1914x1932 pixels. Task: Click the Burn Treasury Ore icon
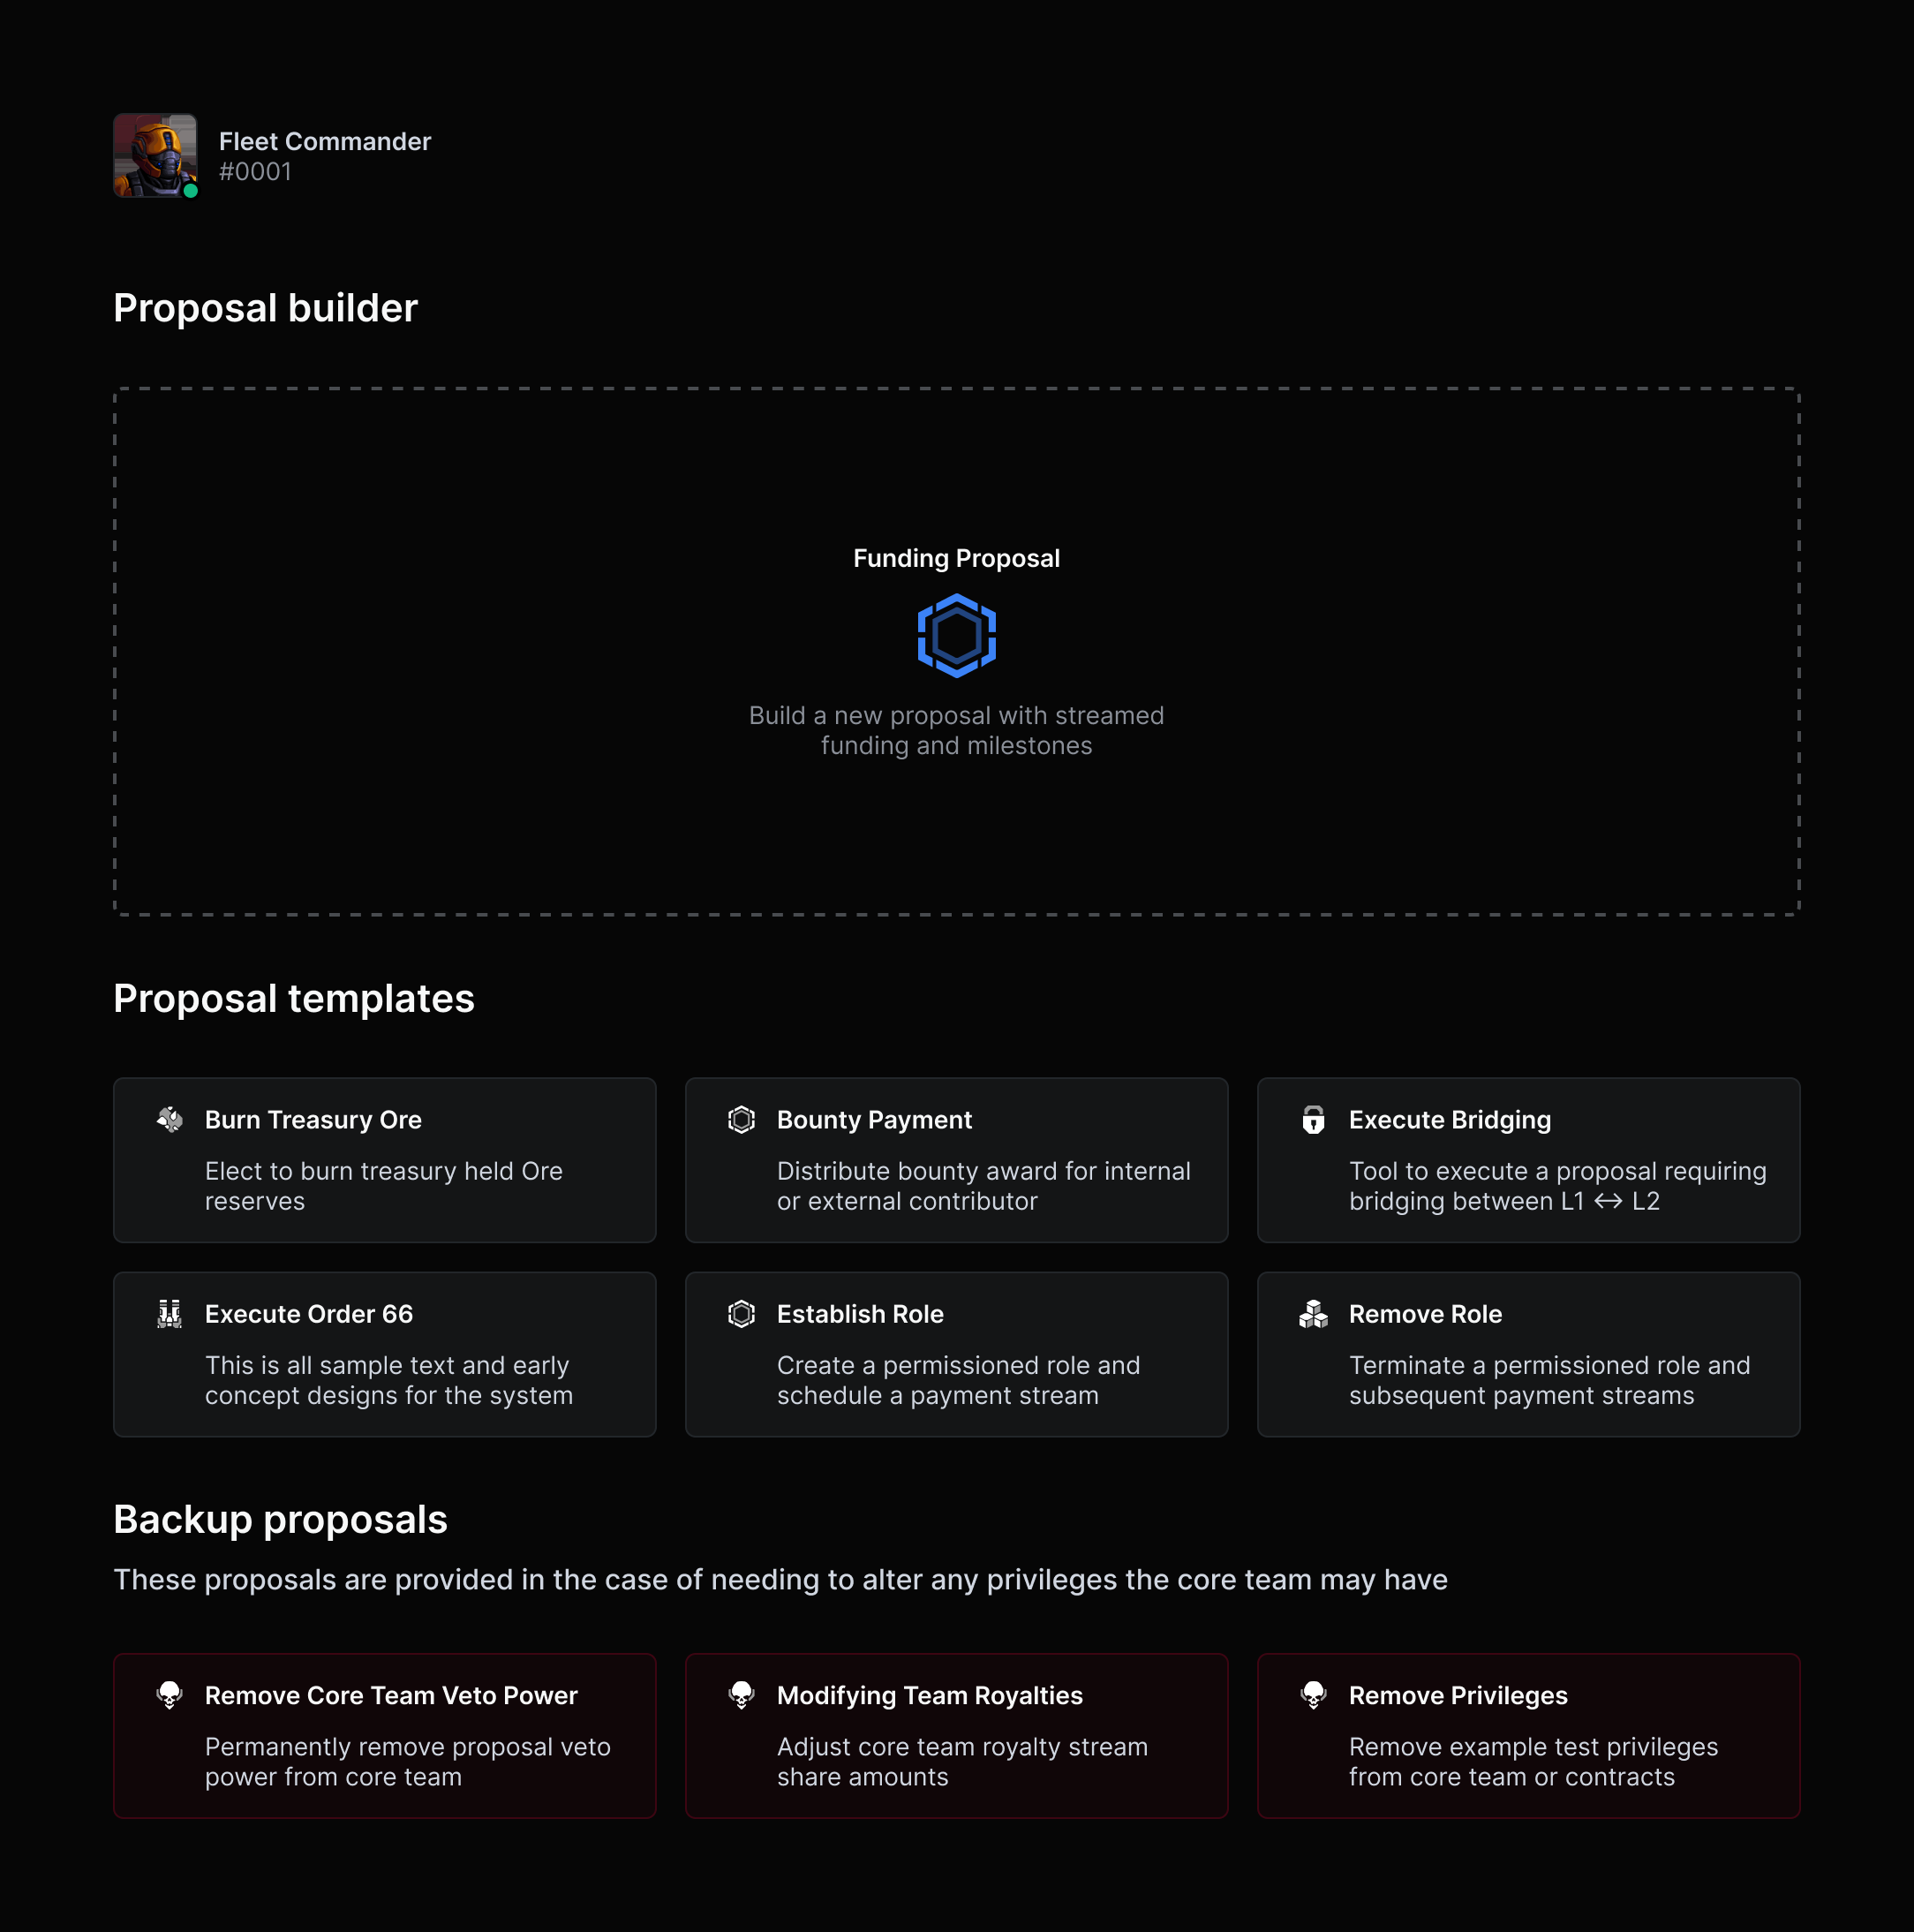tap(169, 1119)
